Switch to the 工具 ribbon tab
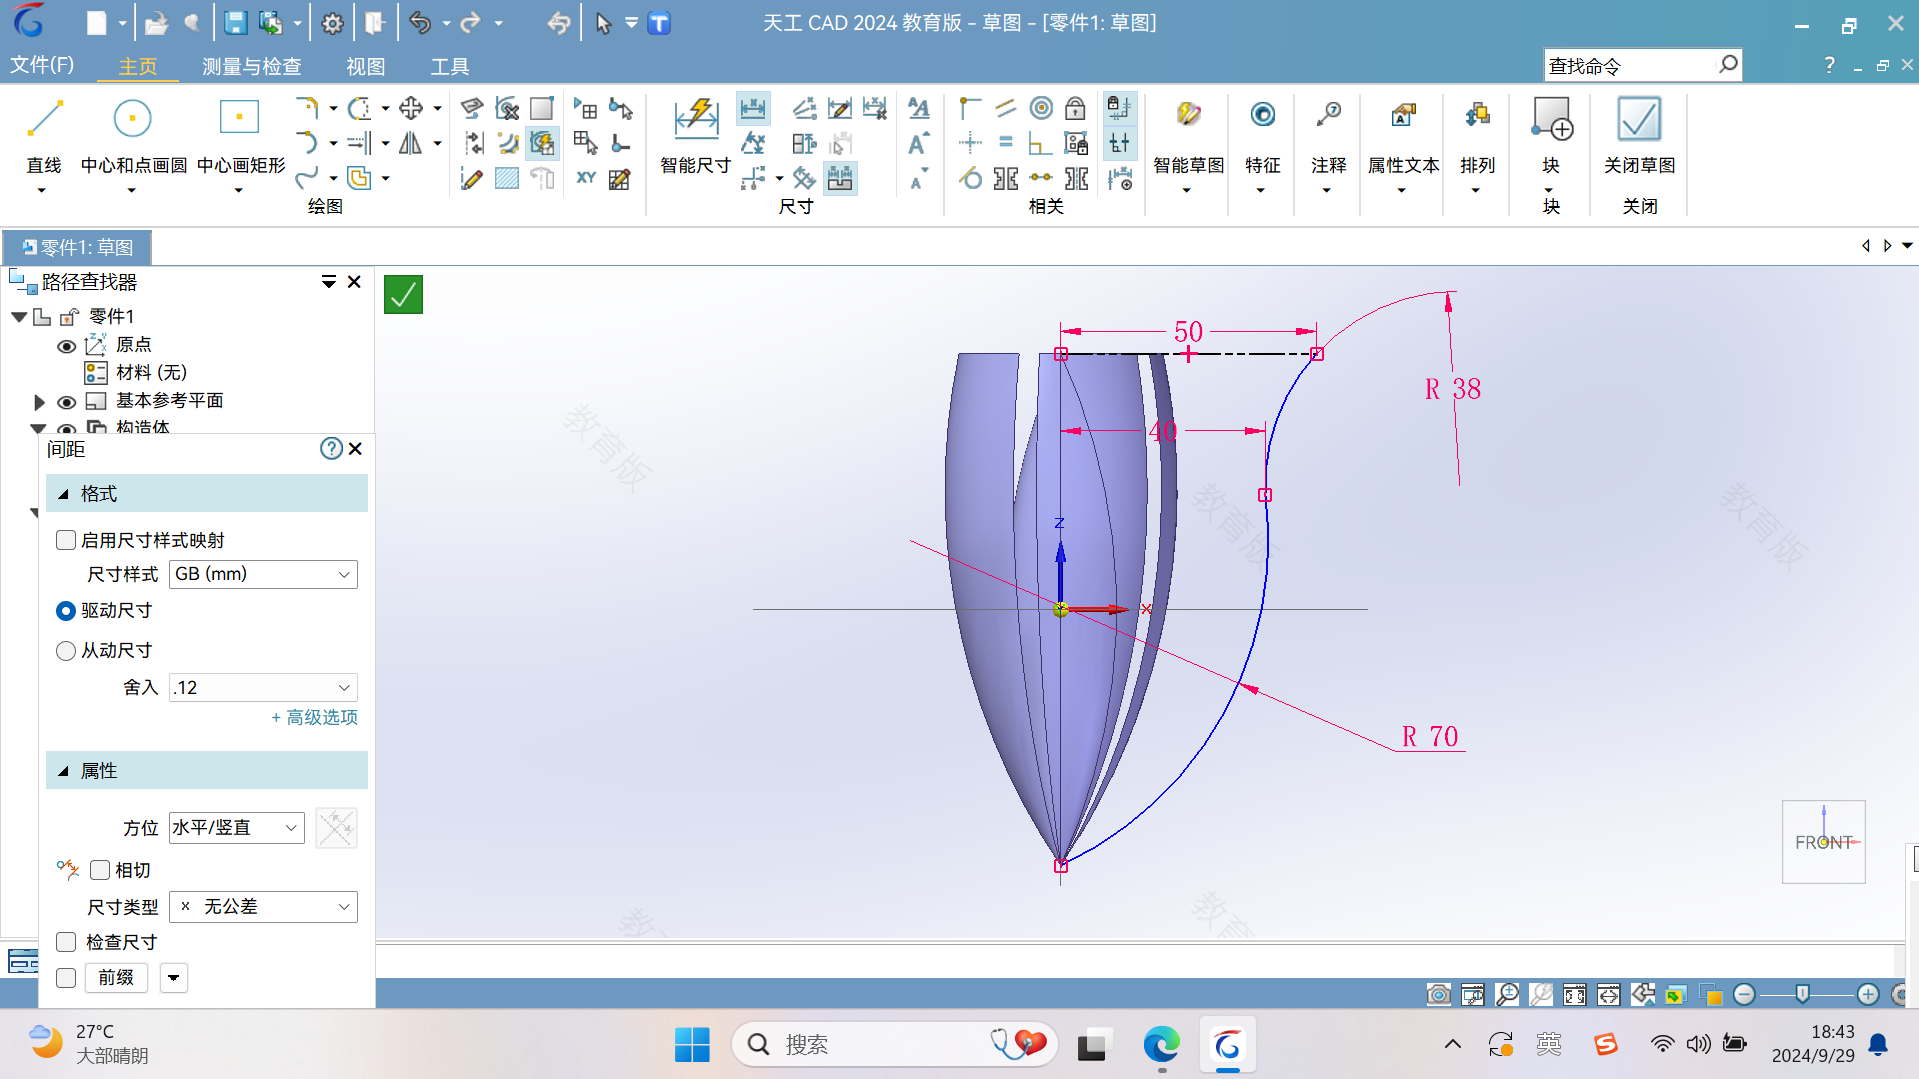1919x1079 pixels. click(449, 66)
